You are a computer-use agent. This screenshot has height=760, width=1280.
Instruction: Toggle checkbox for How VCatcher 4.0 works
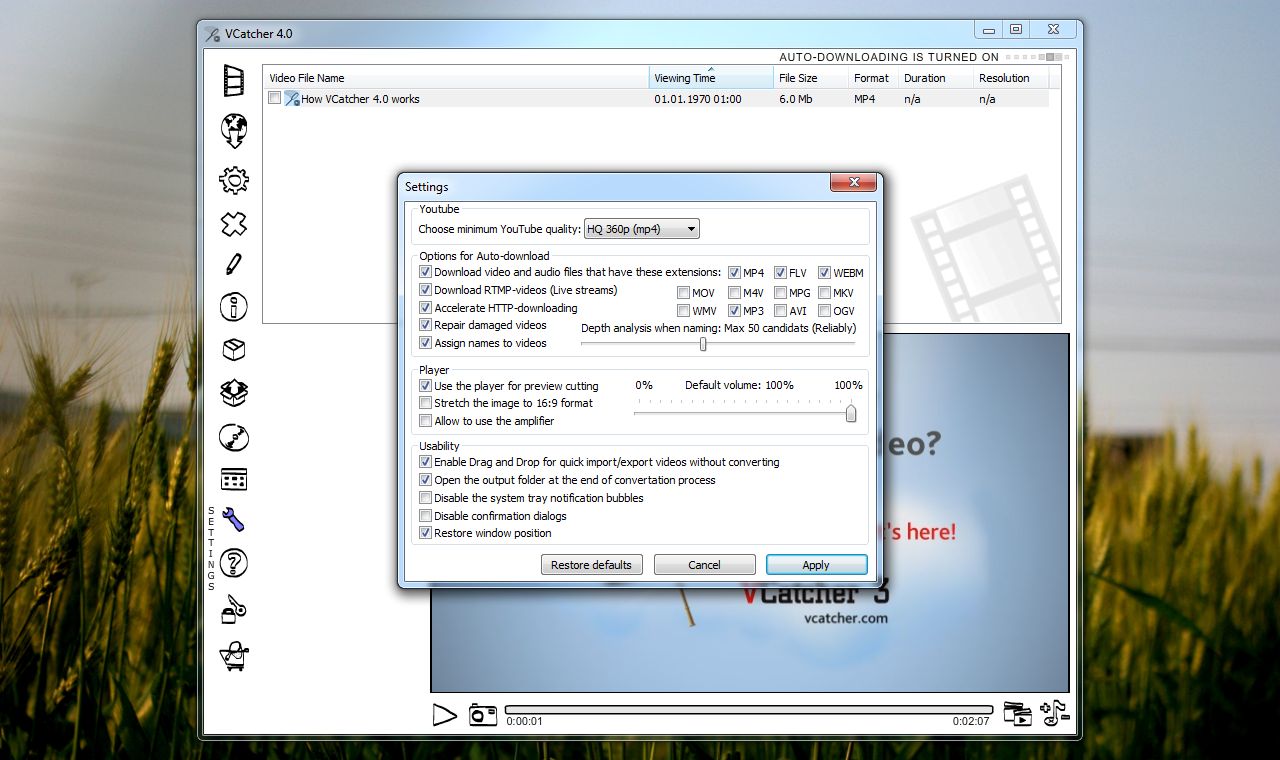pos(275,98)
